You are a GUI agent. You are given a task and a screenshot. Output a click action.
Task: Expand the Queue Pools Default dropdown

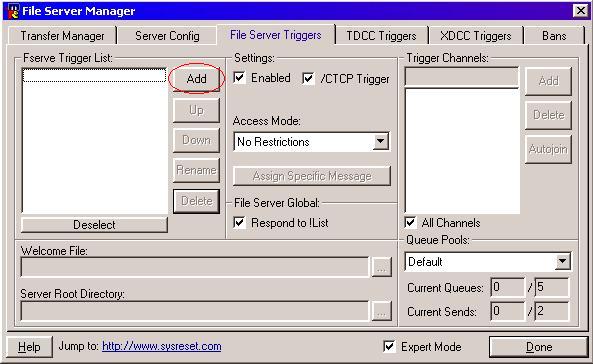563,261
